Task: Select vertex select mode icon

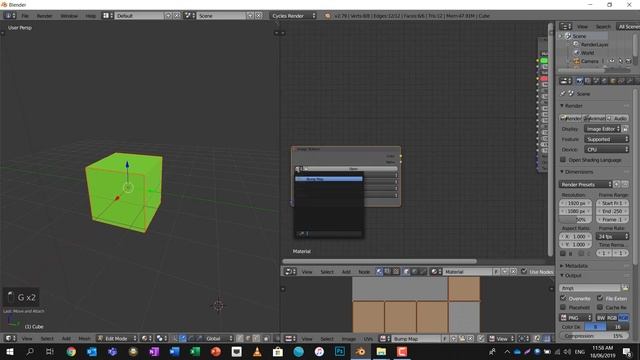Action: (x=240, y=338)
